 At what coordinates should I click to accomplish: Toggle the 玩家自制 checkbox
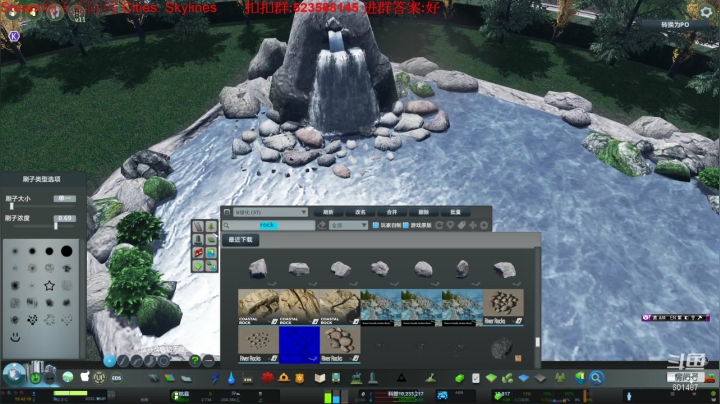376,225
